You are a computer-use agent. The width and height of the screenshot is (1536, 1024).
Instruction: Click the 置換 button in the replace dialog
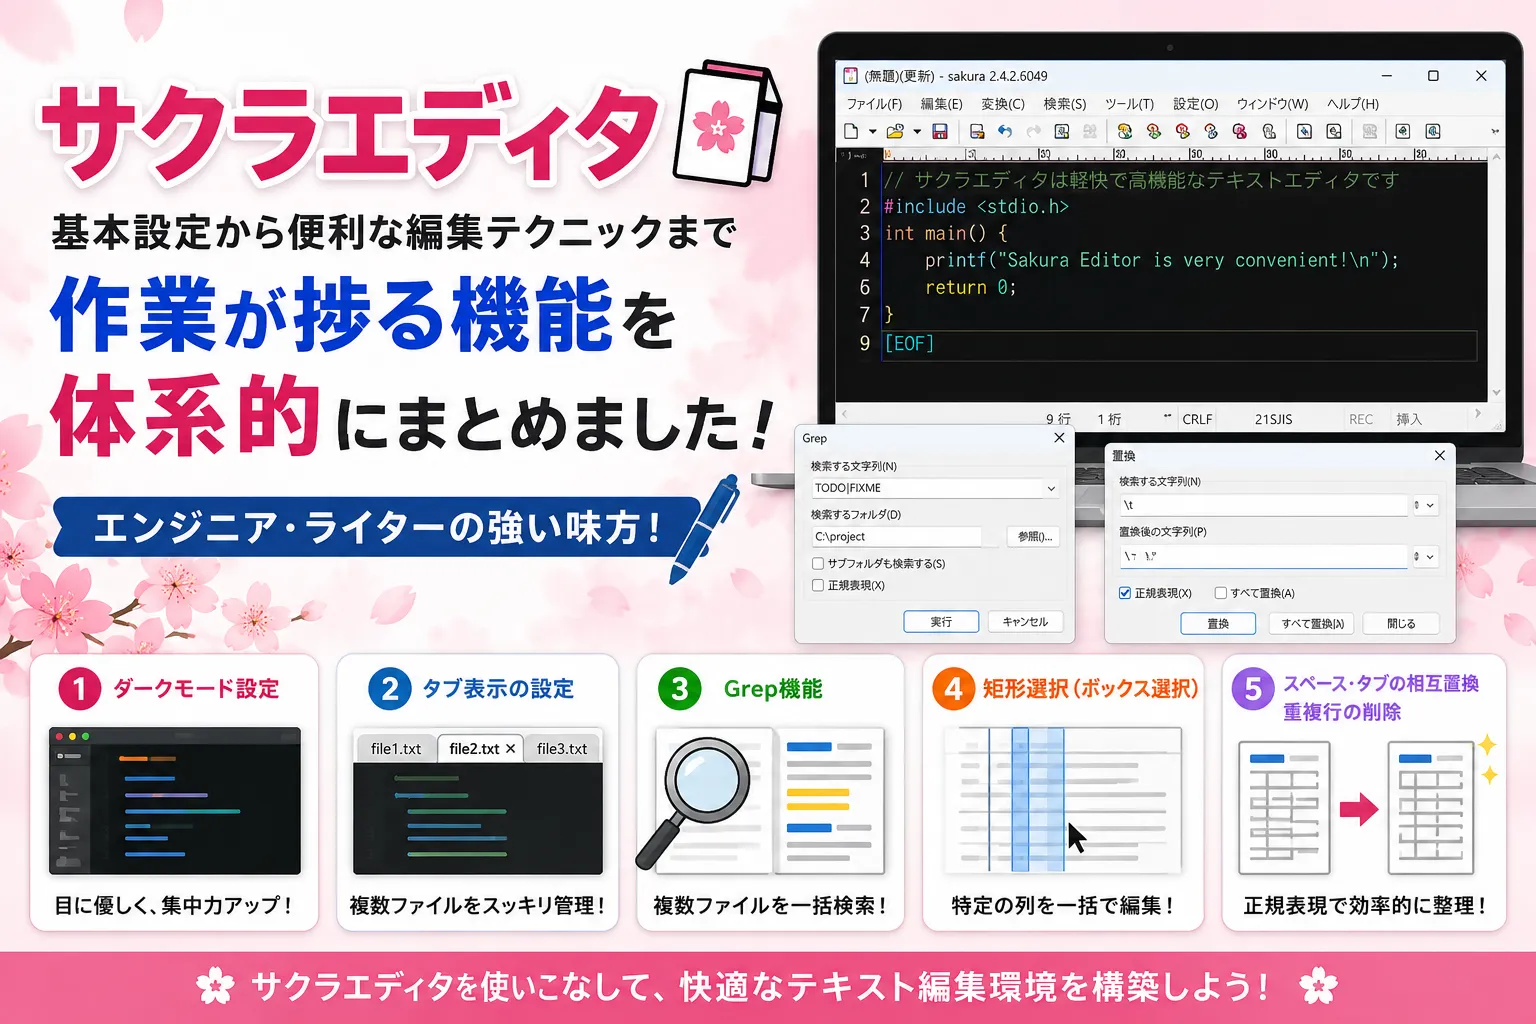point(1218,624)
